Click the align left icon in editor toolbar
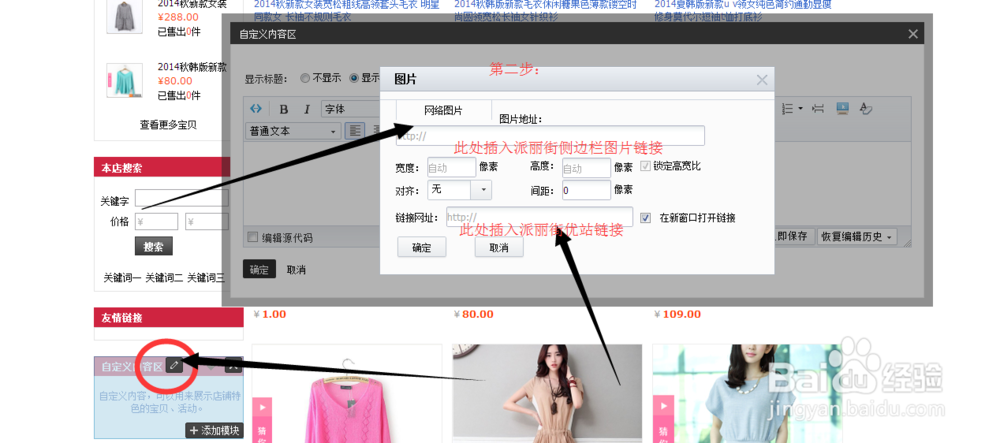The image size is (1000, 443). coord(355,131)
